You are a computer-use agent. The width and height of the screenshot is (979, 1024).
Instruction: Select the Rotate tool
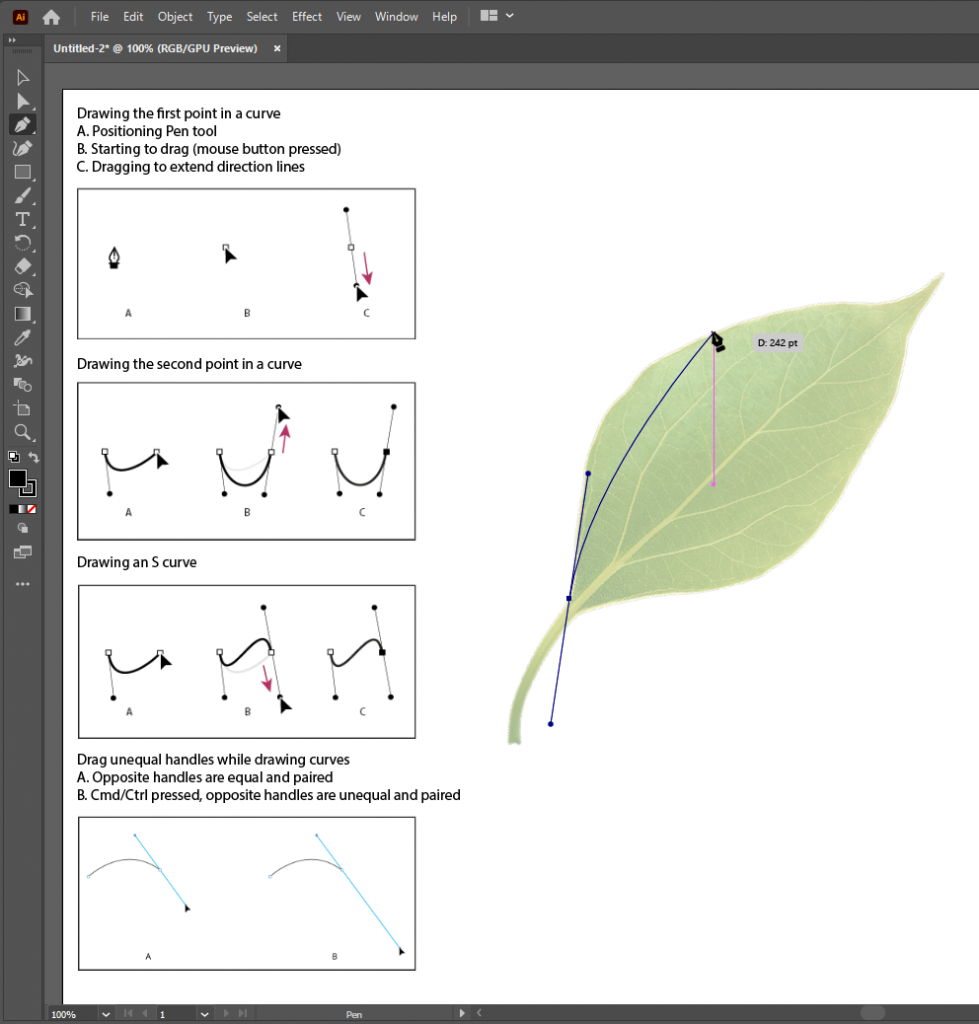[23, 243]
